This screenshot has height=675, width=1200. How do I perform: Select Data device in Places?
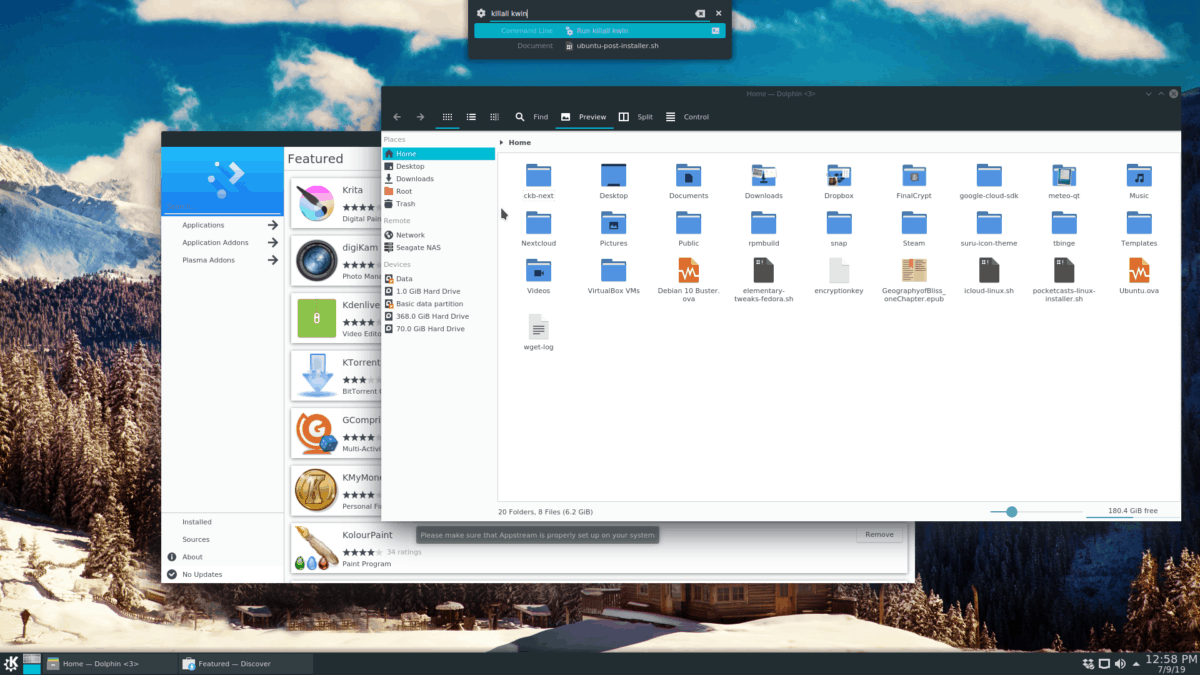point(438,279)
